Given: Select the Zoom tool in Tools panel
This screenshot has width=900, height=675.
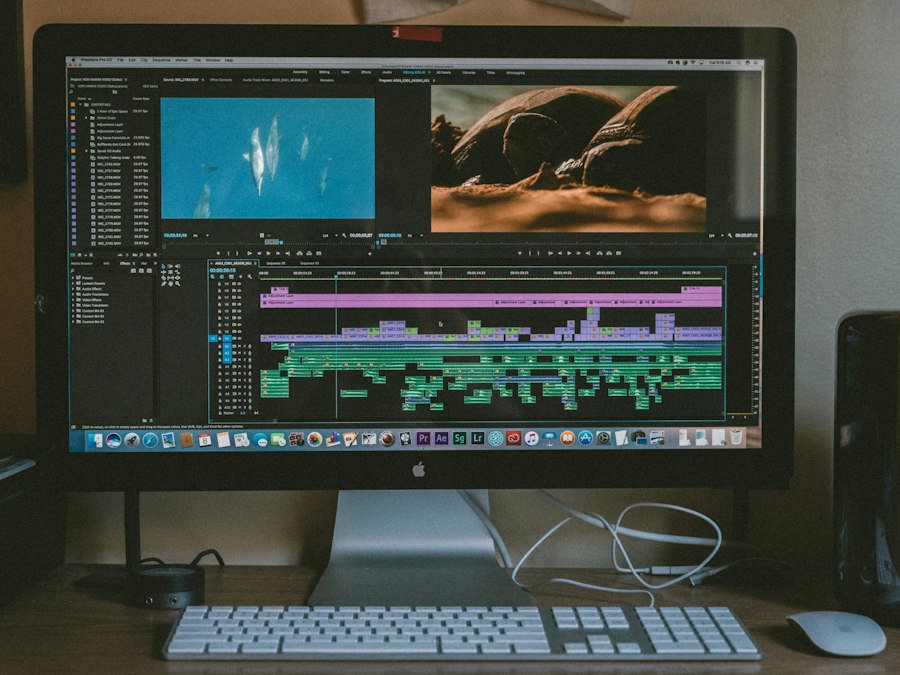Looking at the screenshot, I should pyautogui.click(x=177, y=284).
